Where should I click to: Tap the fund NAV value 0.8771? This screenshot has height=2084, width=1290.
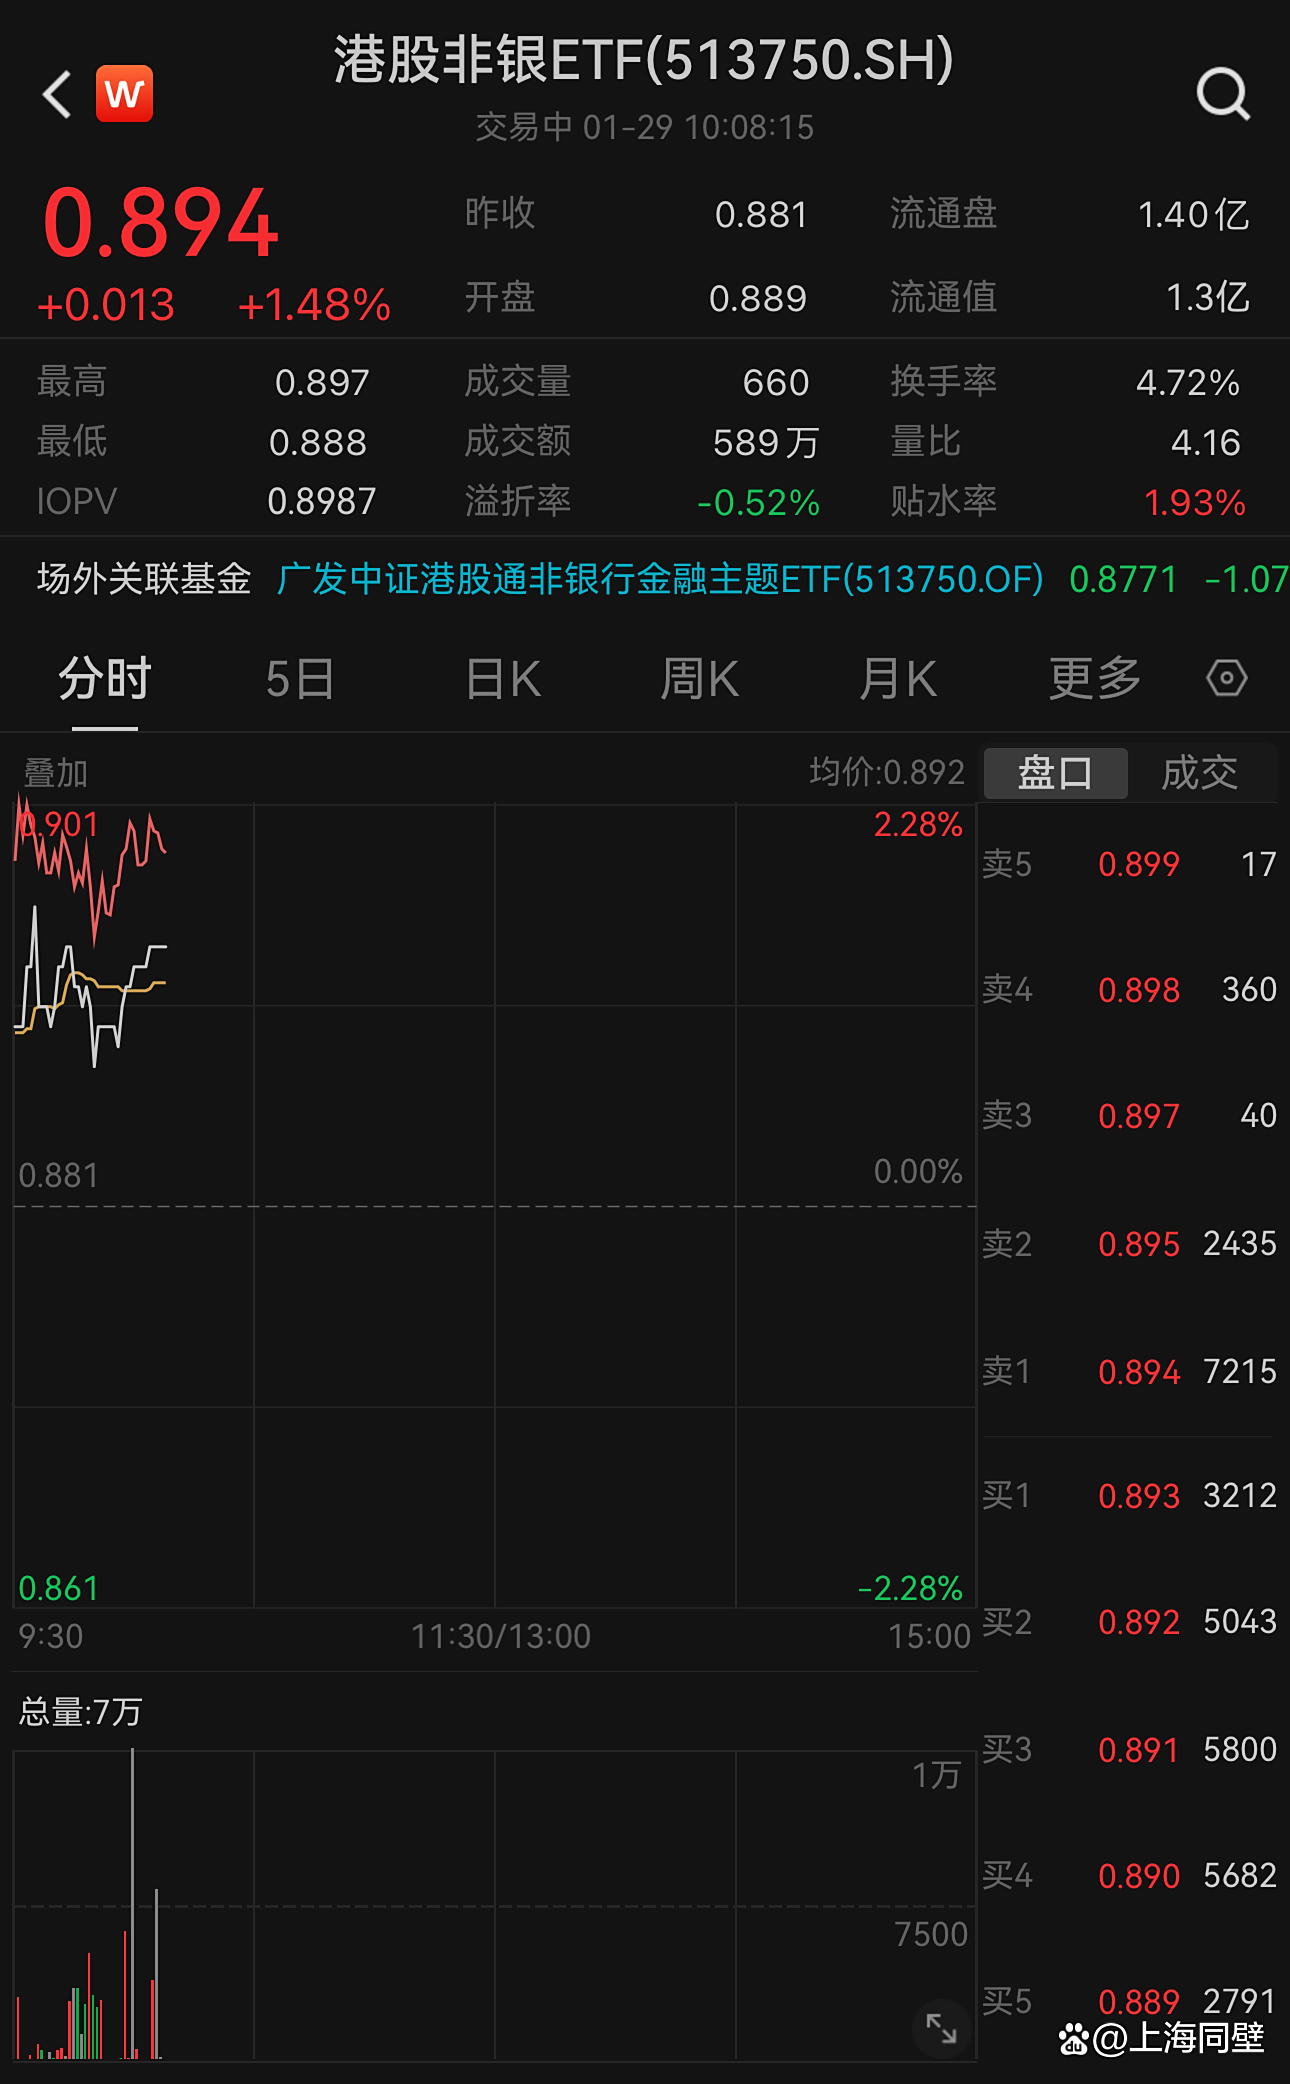[x=1123, y=579]
